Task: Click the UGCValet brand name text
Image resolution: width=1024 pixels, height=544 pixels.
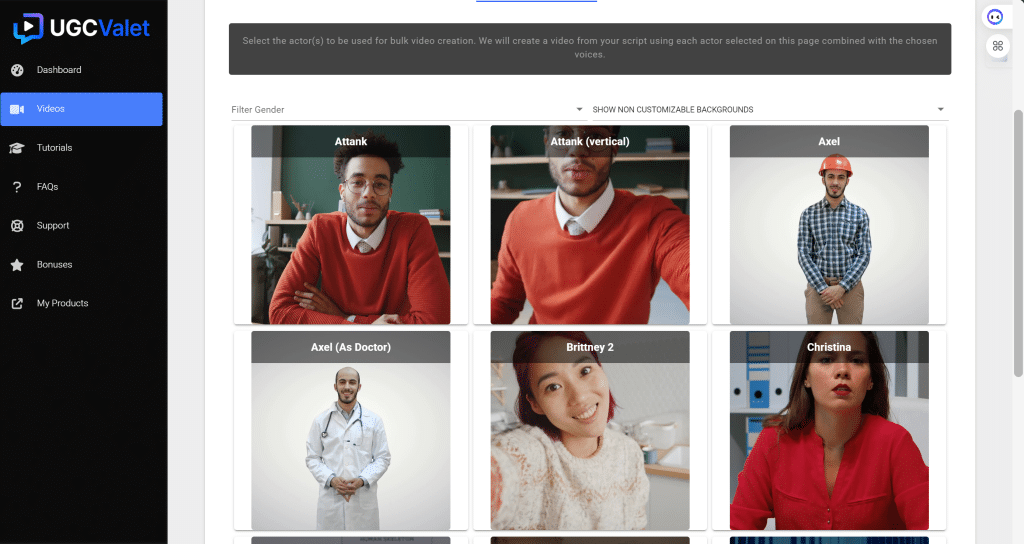Action: click(x=100, y=28)
